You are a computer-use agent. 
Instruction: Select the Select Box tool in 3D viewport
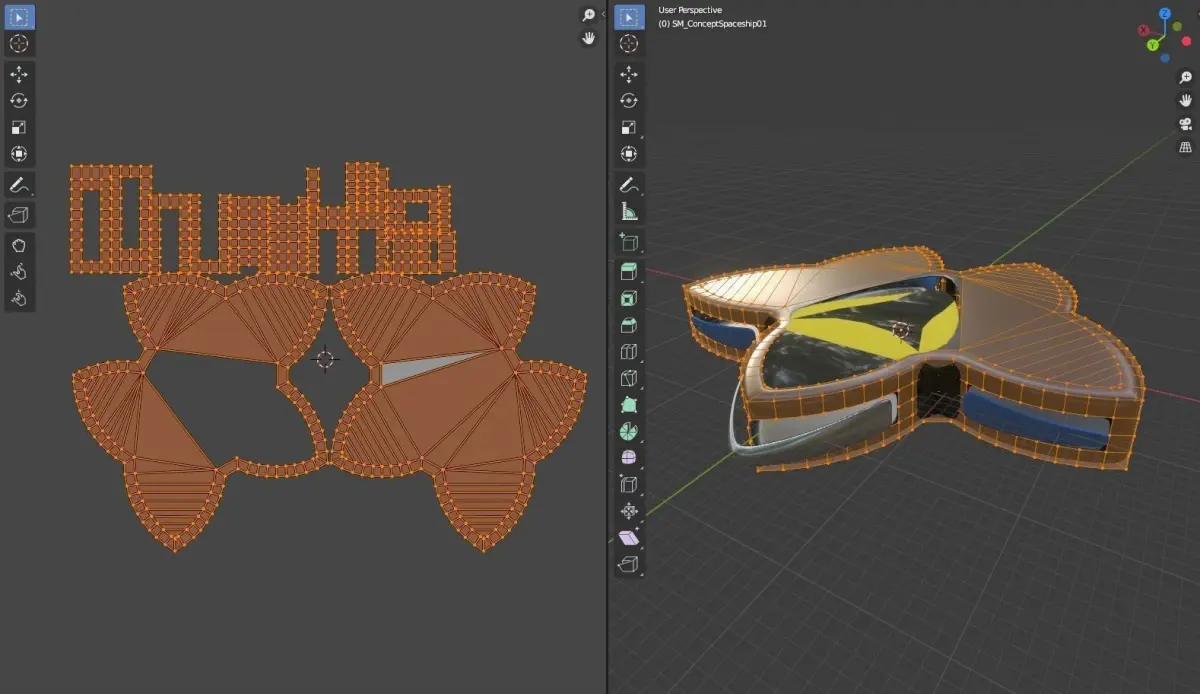629,17
